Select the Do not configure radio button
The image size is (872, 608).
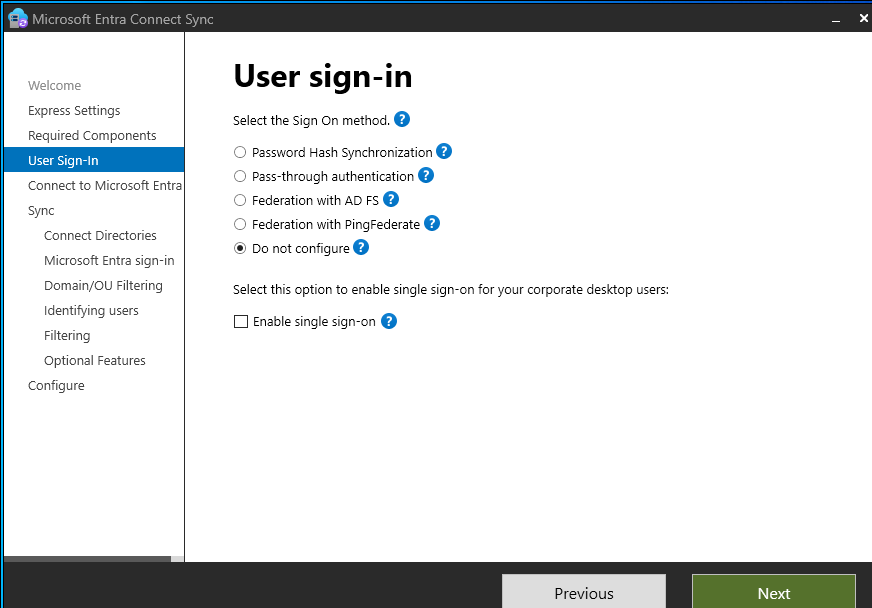click(240, 248)
